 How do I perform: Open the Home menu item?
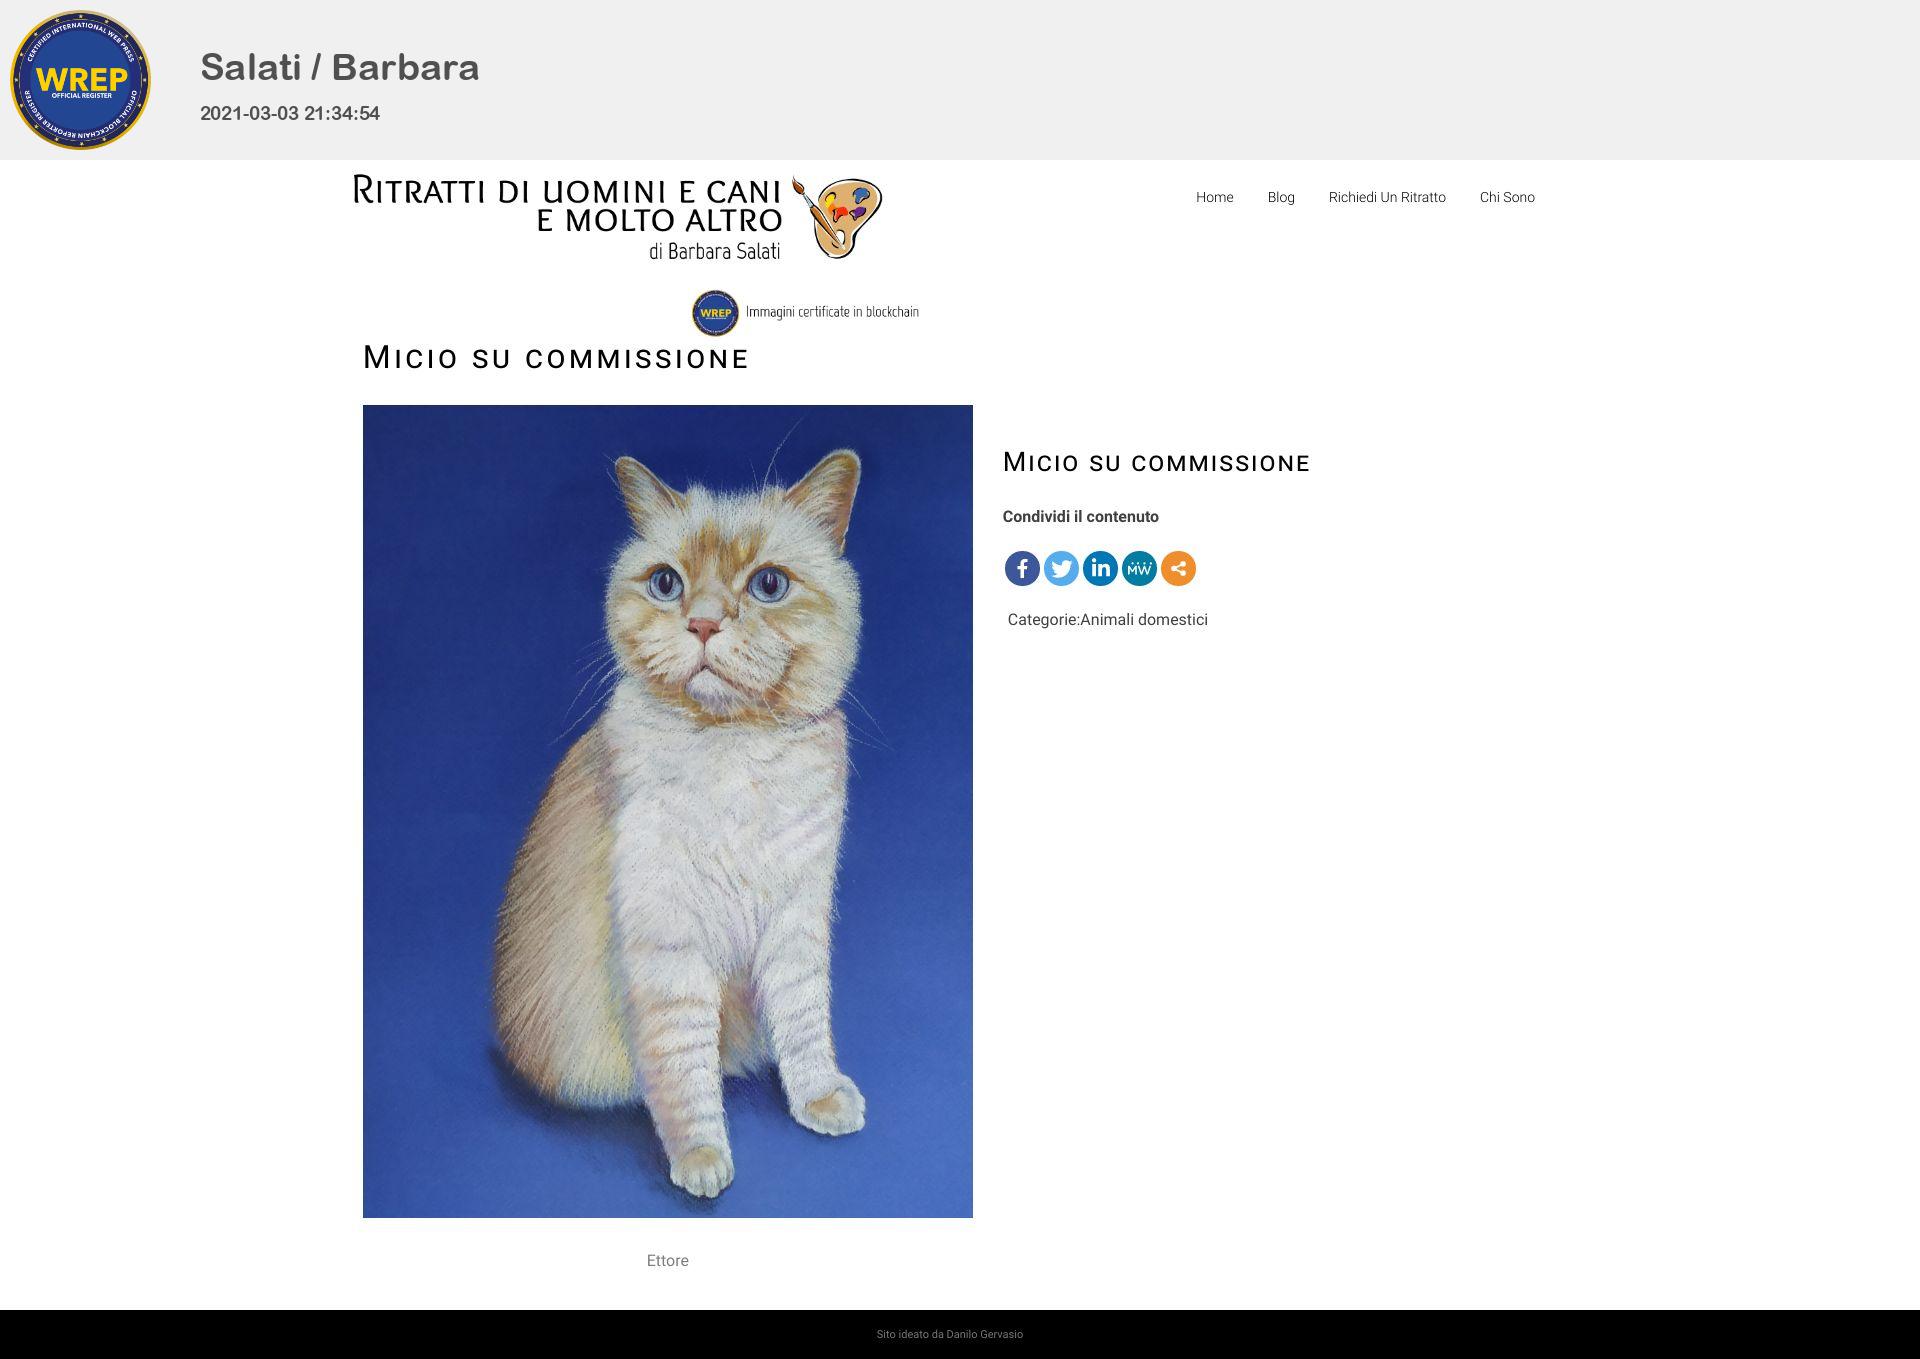click(1214, 197)
